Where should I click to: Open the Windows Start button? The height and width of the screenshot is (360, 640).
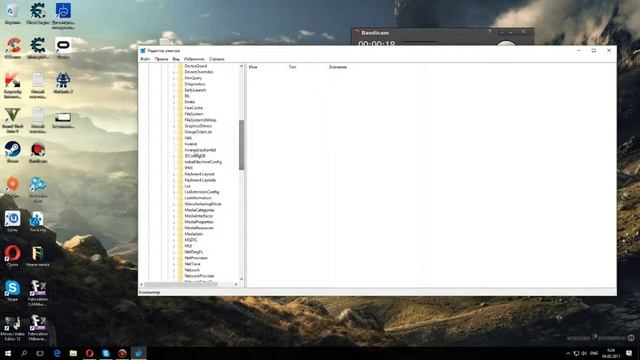click(x=7, y=353)
